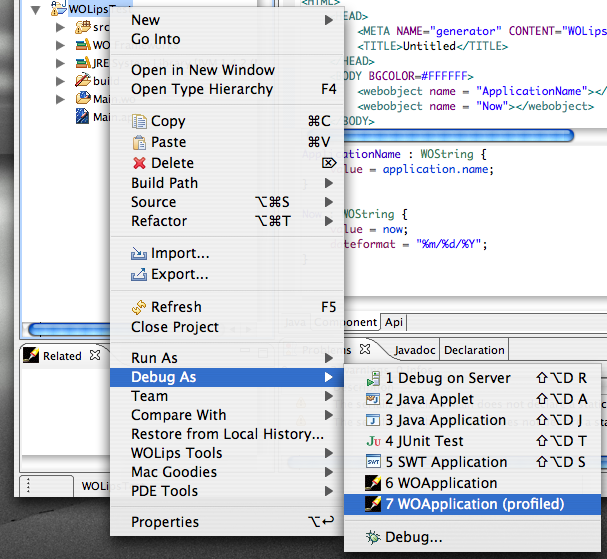
Task: Switch to the Api editor tab
Action: pos(394,322)
